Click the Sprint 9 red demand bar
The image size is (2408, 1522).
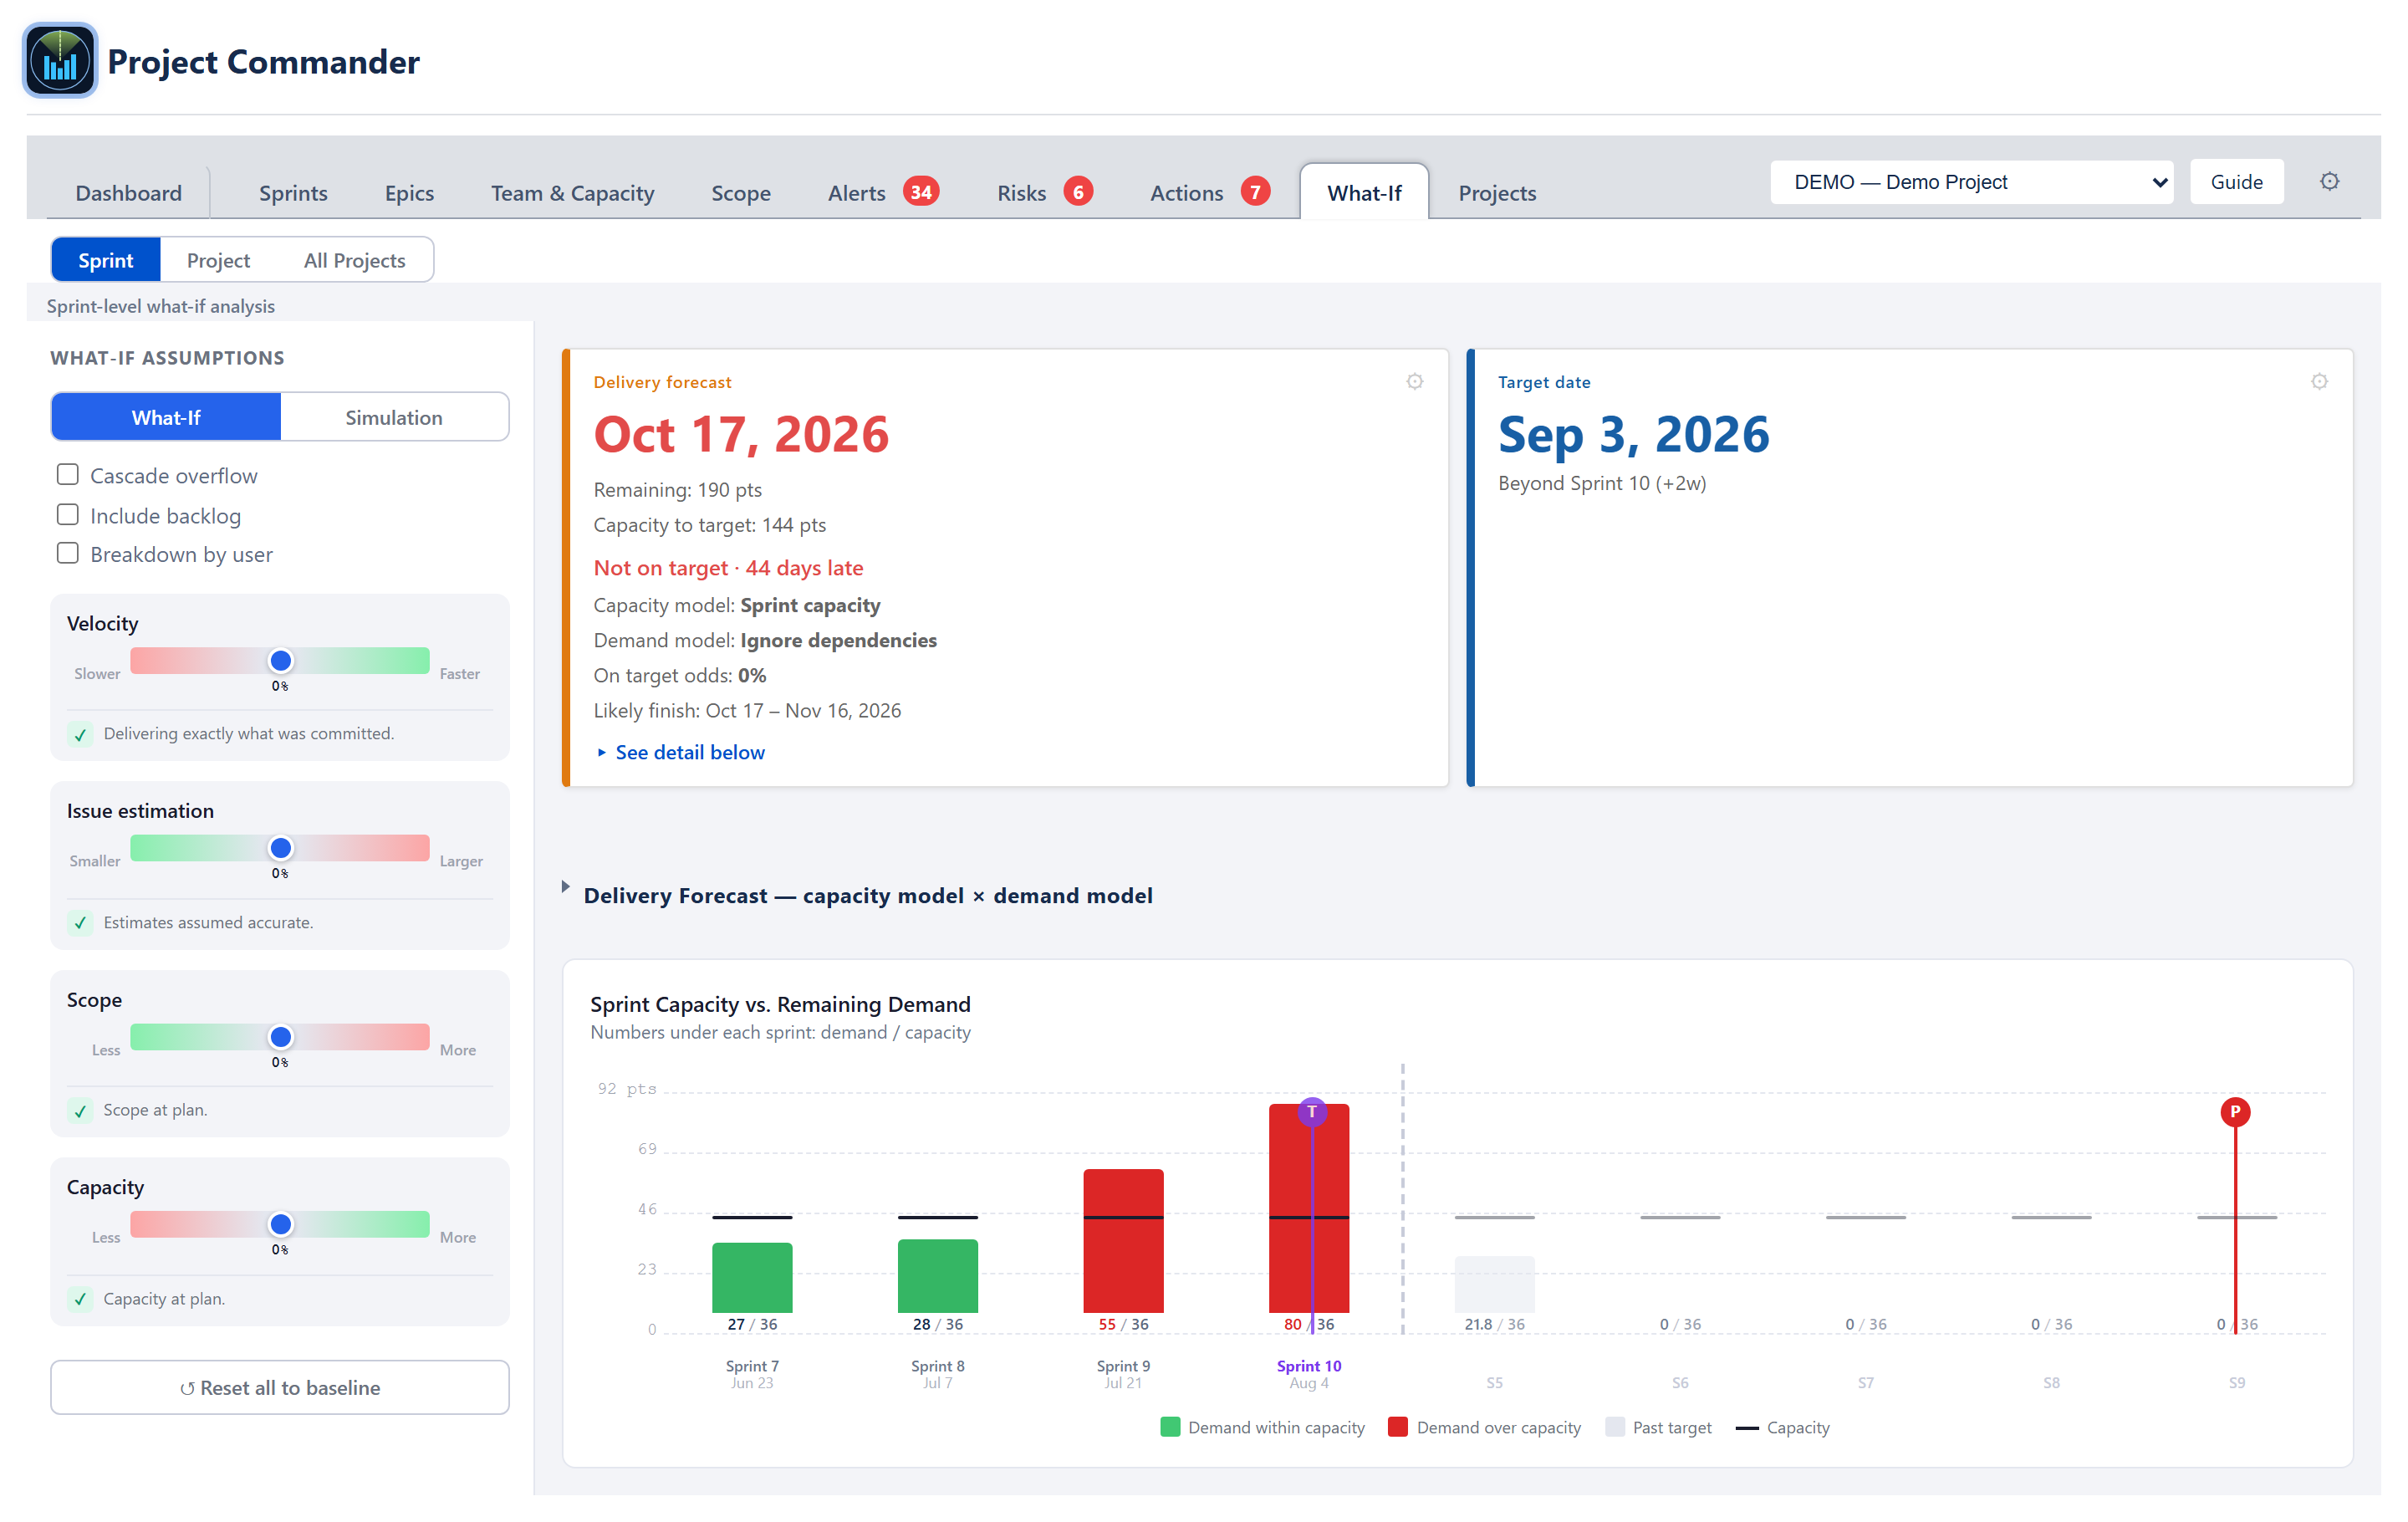[1123, 1240]
